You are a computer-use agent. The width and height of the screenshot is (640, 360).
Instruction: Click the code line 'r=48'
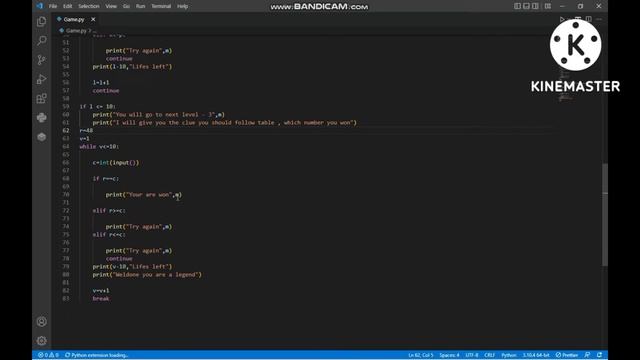tap(86, 131)
